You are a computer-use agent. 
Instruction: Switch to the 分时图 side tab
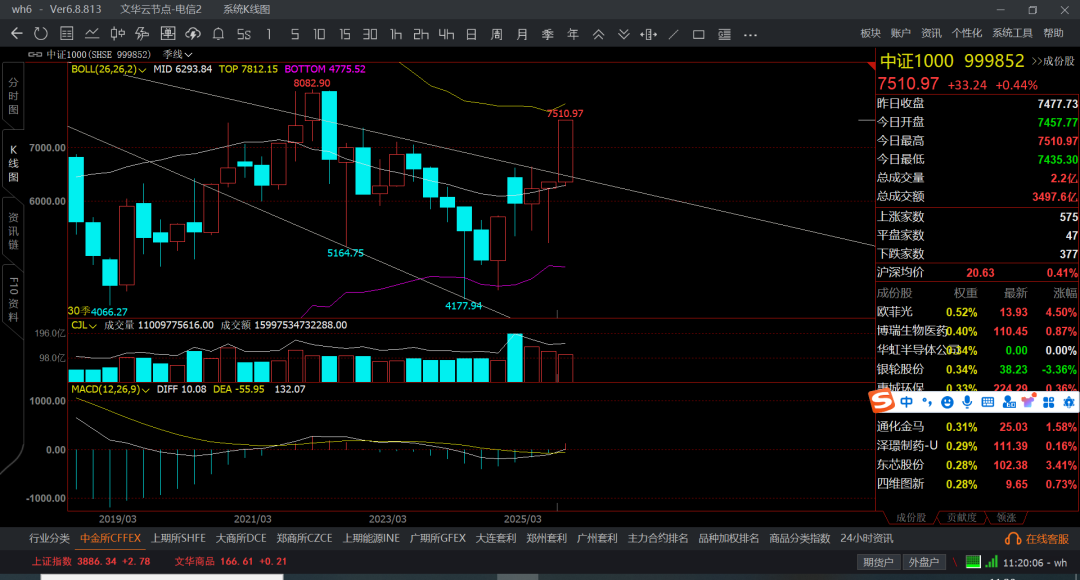pos(13,96)
